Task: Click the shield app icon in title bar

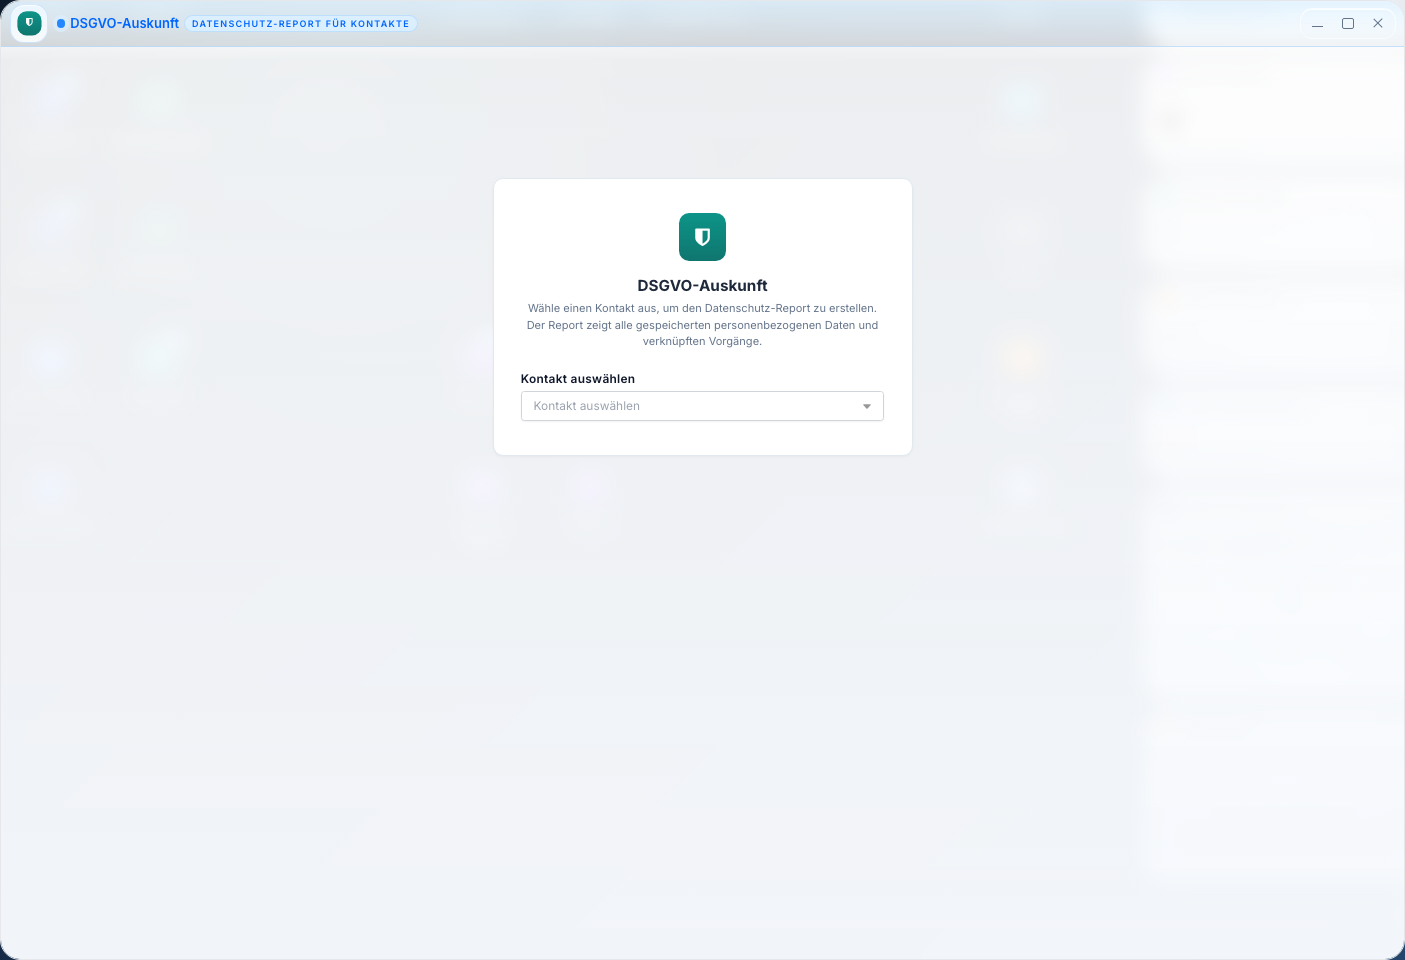Action: coord(29,23)
